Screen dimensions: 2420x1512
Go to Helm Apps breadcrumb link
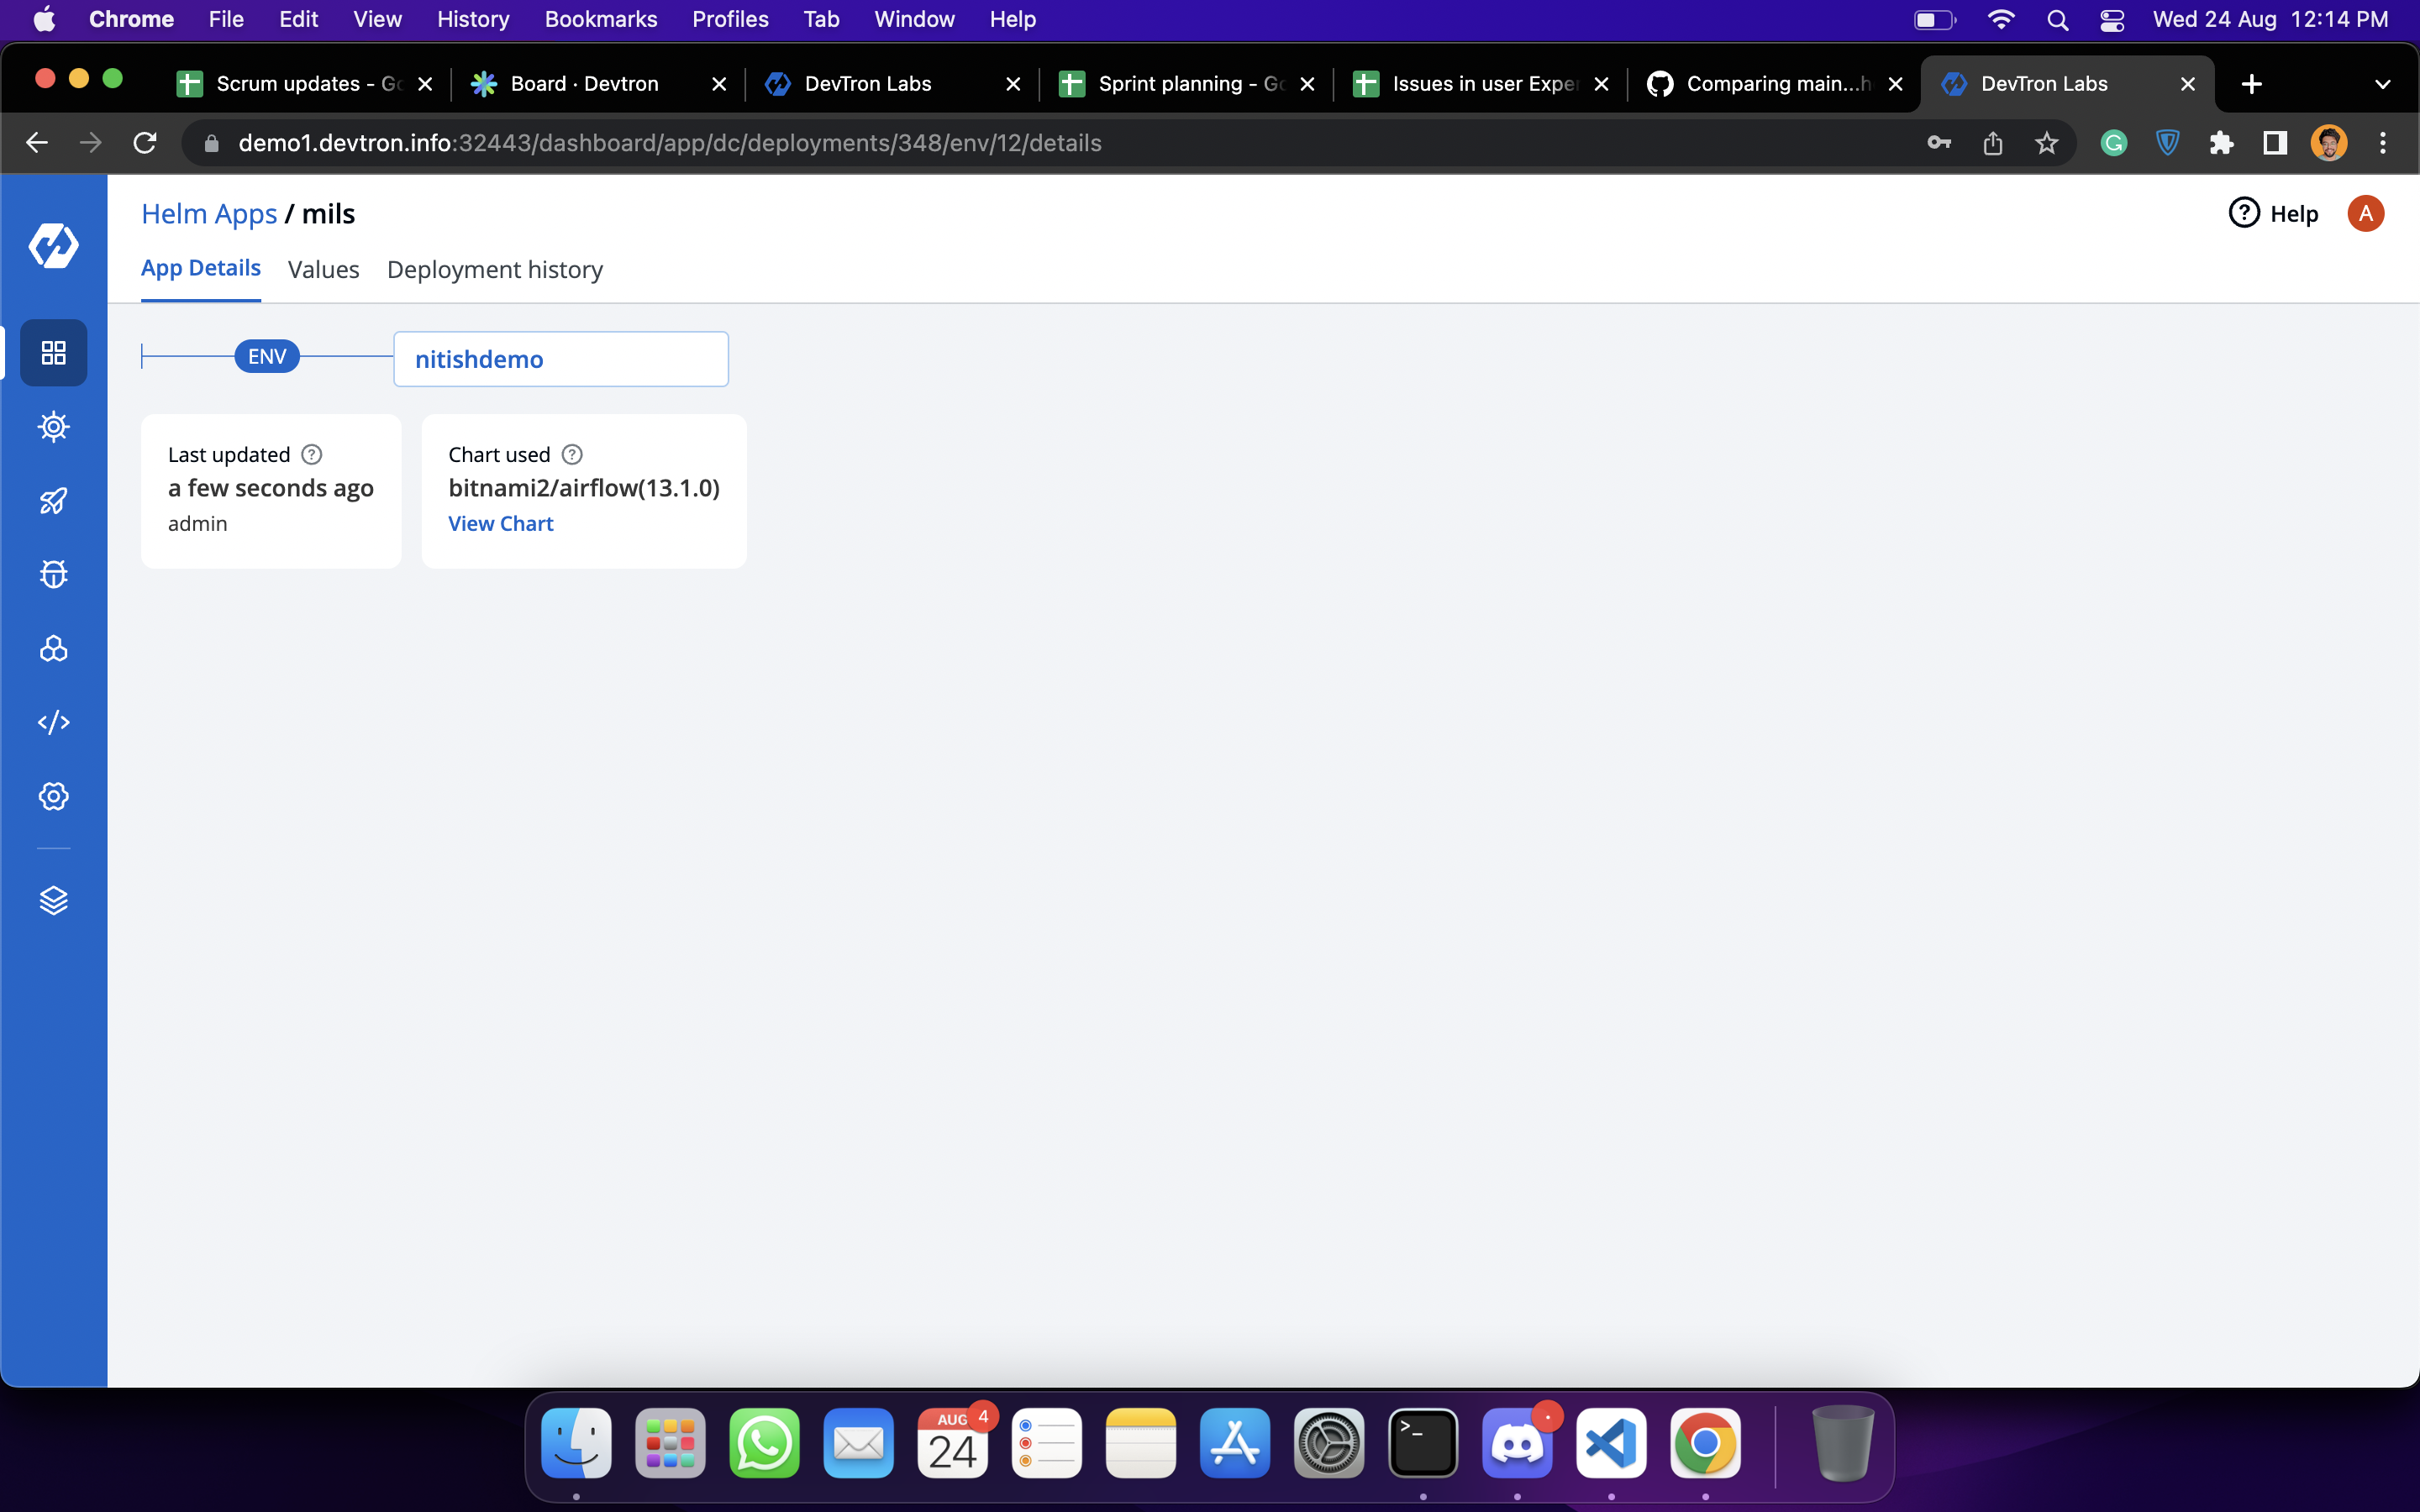pos(208,214)
